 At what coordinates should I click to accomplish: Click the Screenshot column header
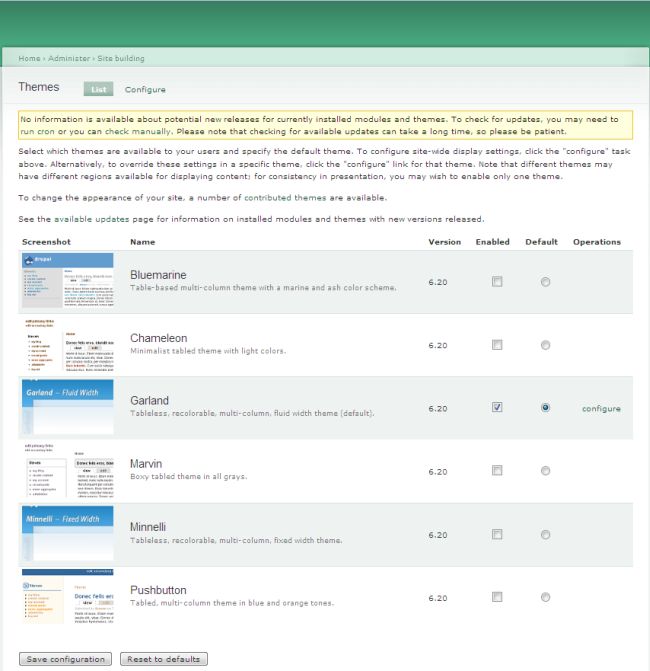tap(46, 242)
